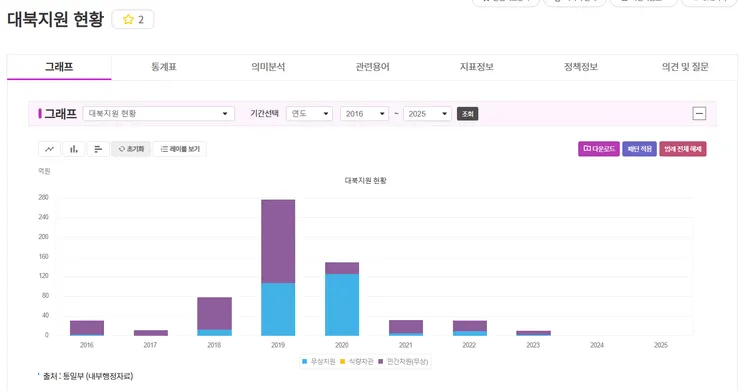Toggle 민간차원(무상) legend series

(403, 362)
